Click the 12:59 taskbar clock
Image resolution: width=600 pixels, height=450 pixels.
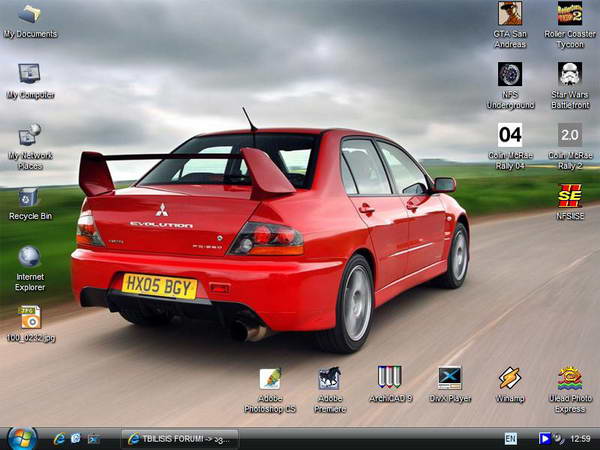click(580, 439)
